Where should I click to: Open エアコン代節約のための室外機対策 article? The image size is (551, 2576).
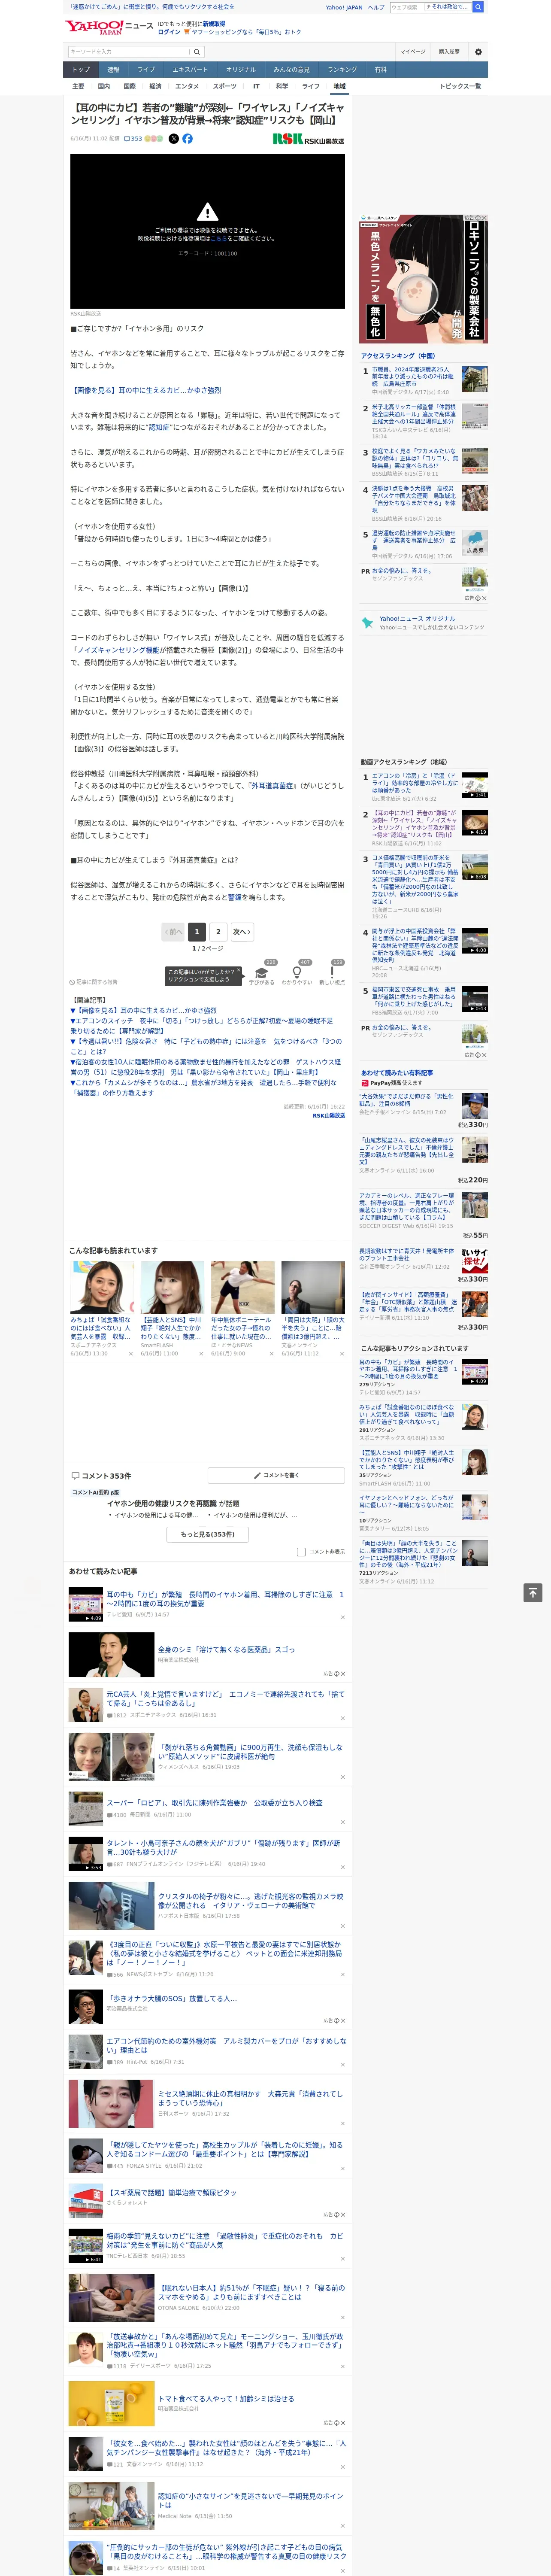tap(226, 2045)
